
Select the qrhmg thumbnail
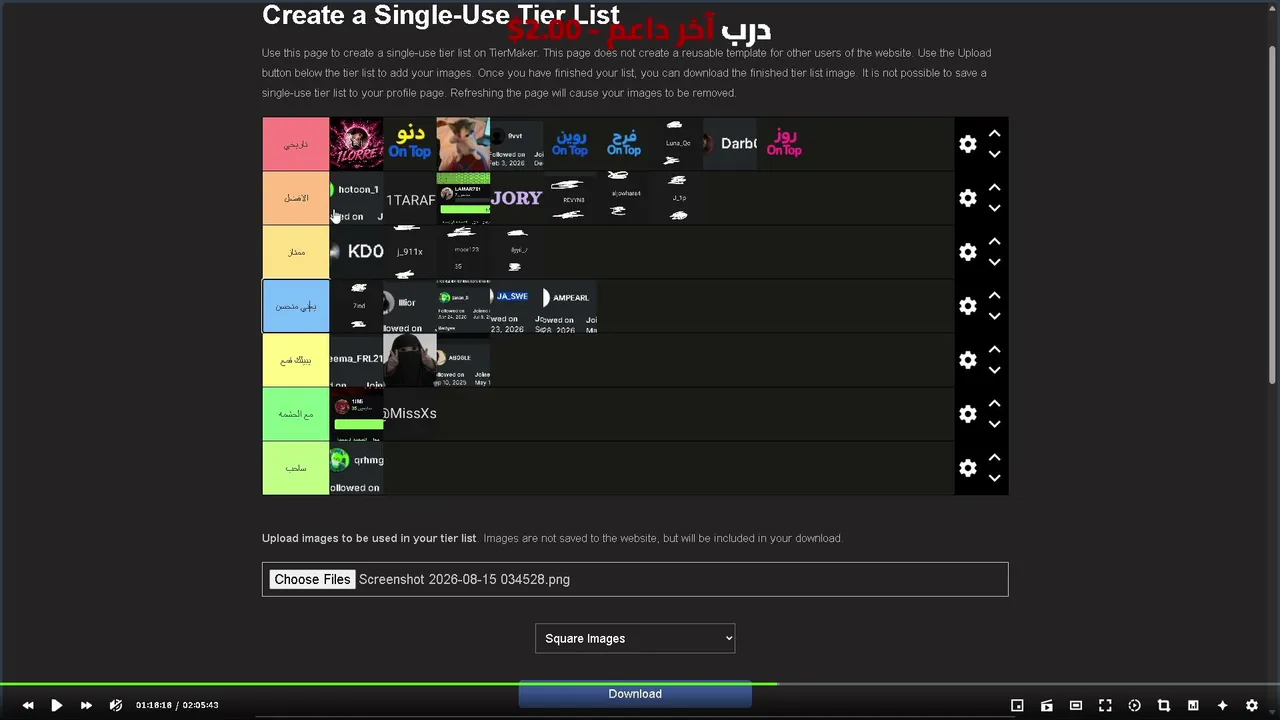357,468
